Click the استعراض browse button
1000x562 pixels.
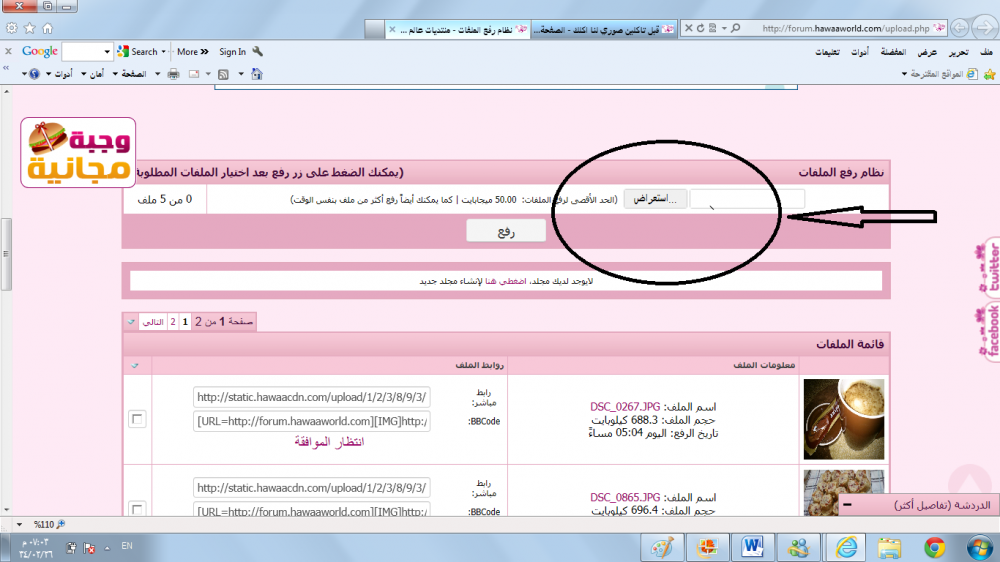coord(655,199)
